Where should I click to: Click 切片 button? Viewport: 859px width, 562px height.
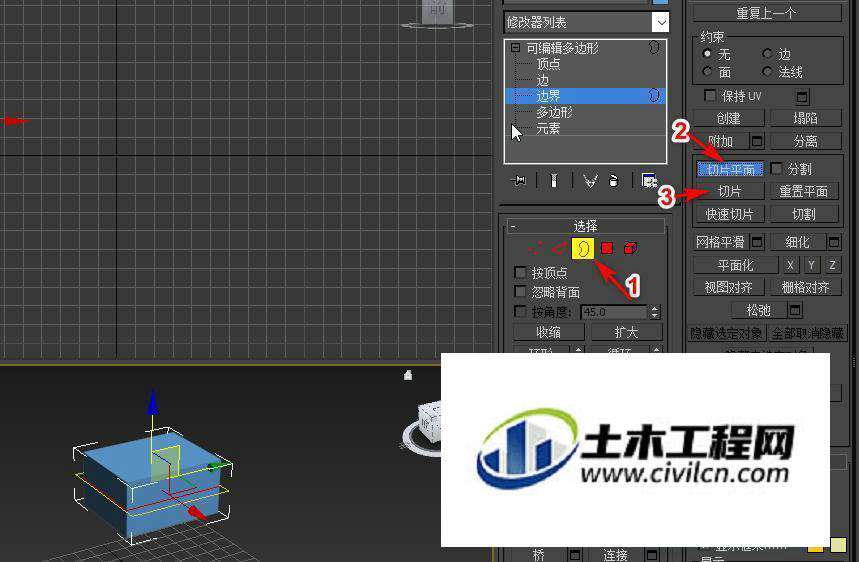[729, 191]
